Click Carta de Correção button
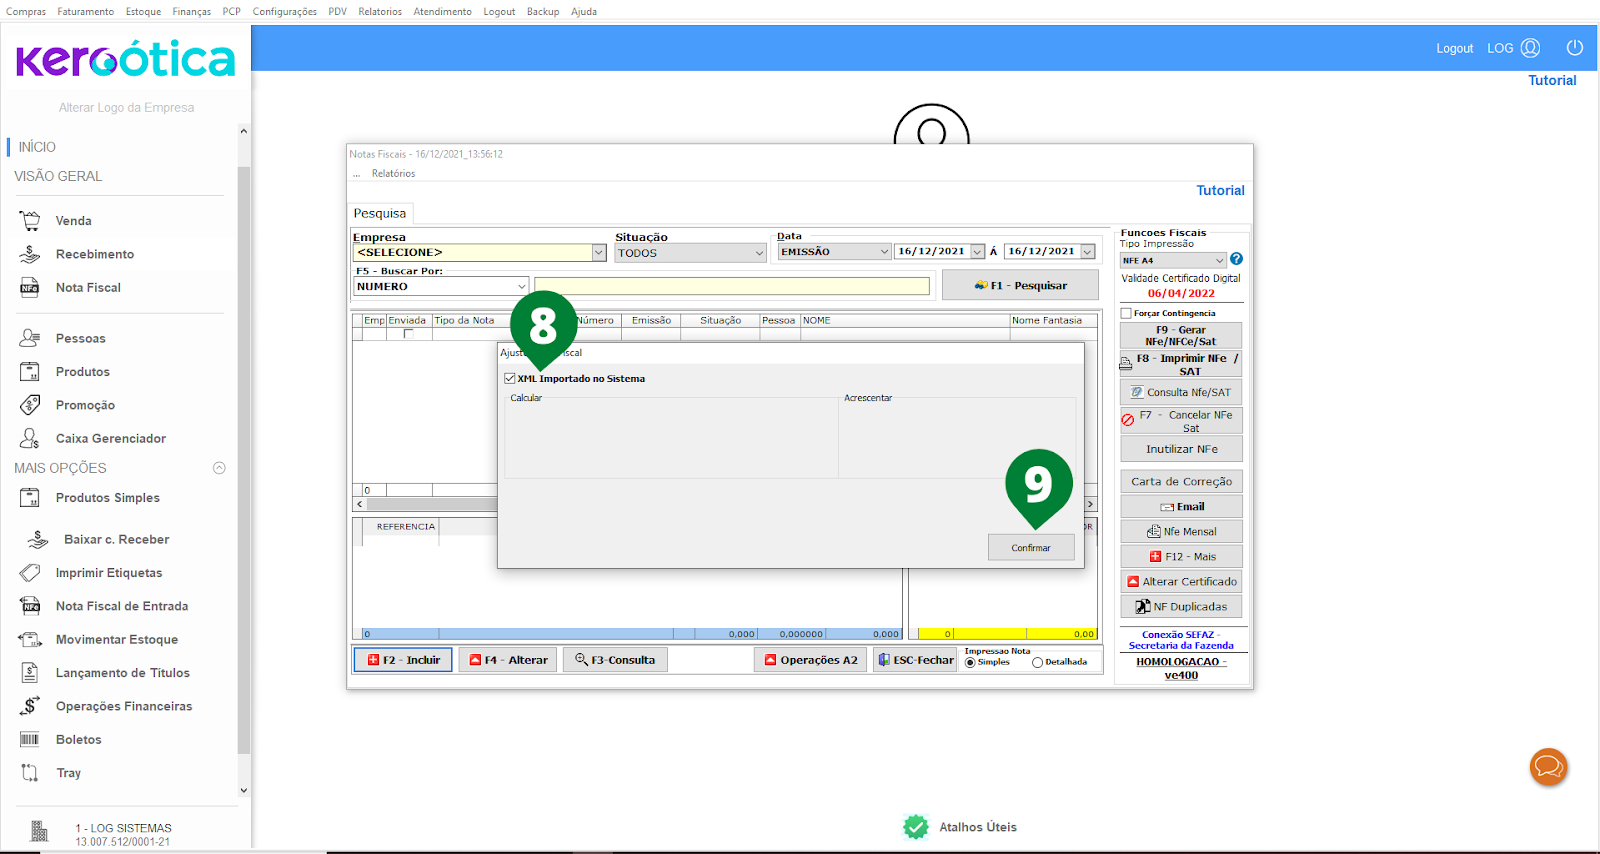This screenshot has width=1600, height=854. [1181, 481]
